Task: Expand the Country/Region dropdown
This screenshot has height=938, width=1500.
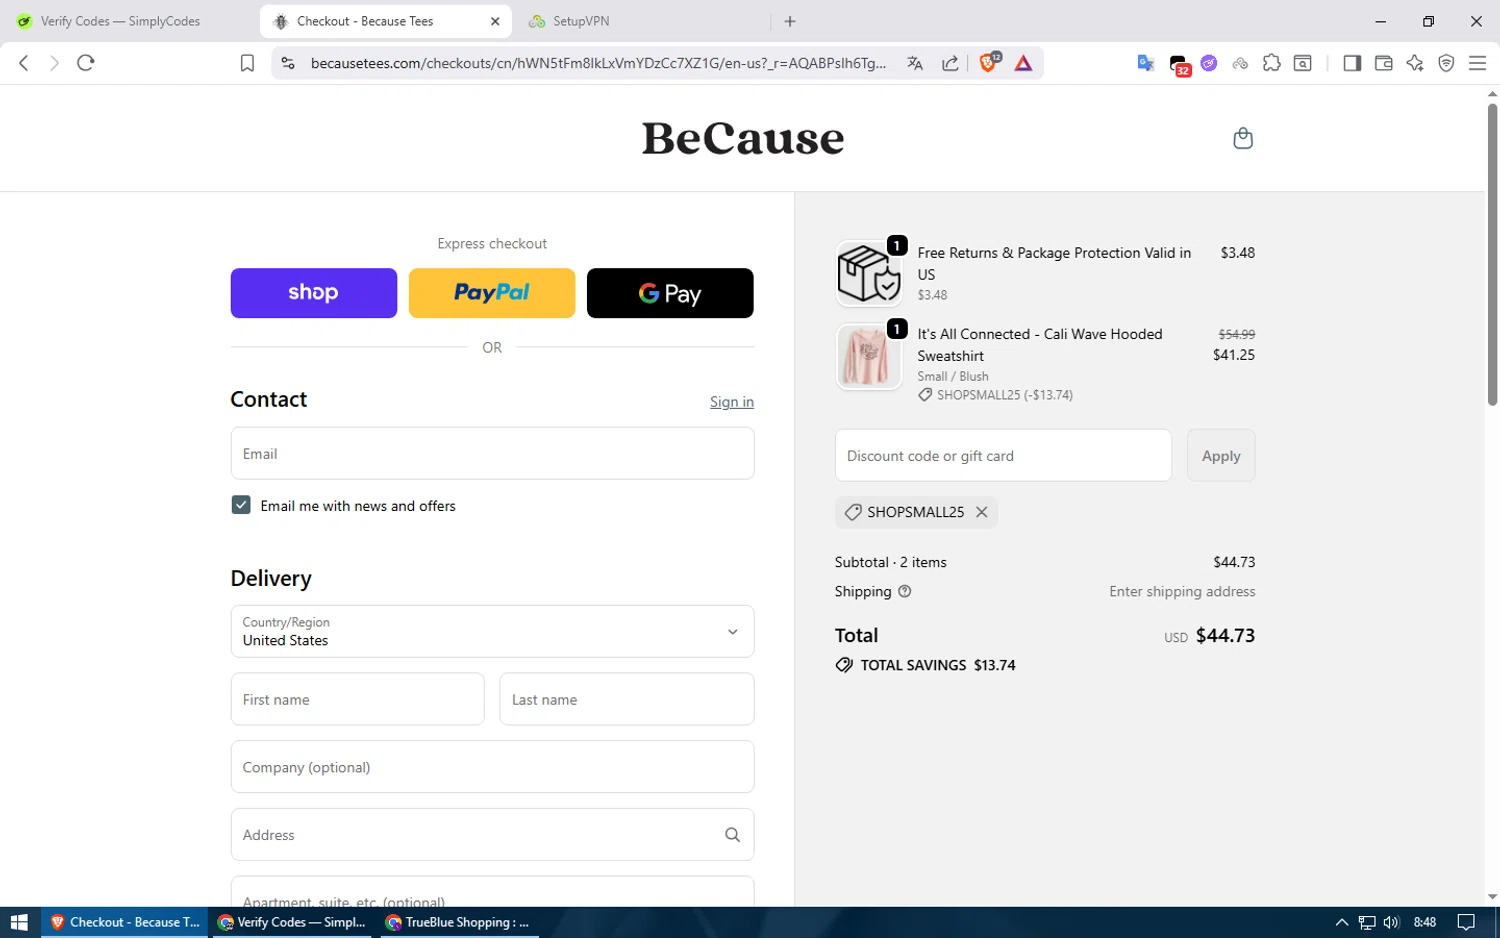Action: tap(492, 631)
